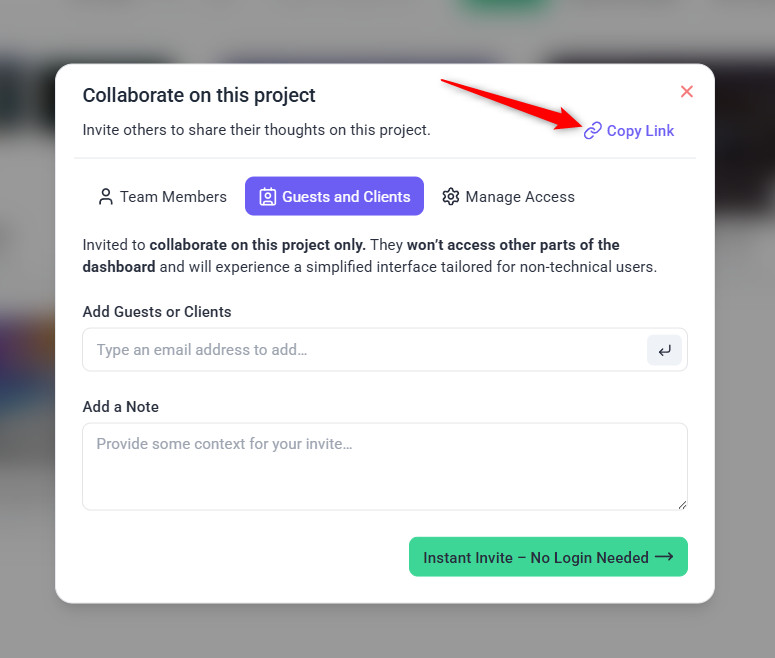This screenshot has height=658, width=775.
Task: Click the chain-link icon beside Copy Link
Action: [x=593, y=131]
